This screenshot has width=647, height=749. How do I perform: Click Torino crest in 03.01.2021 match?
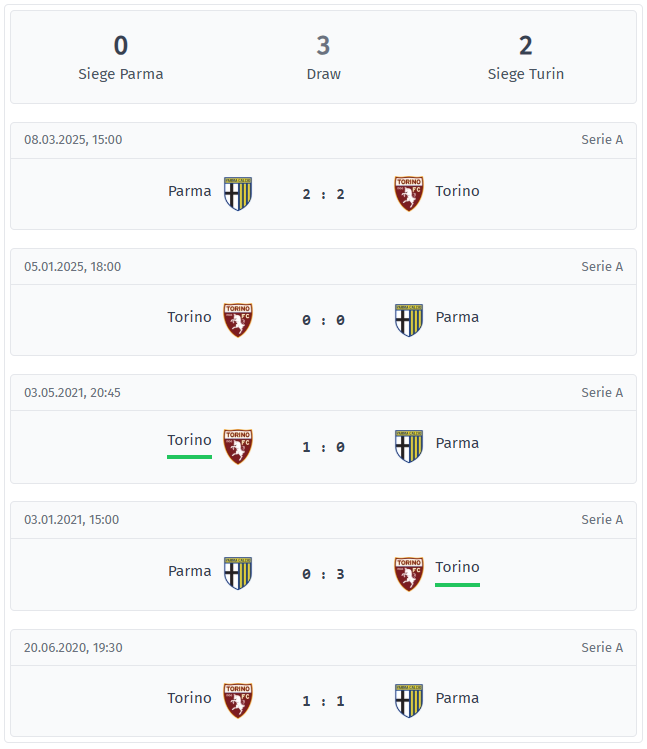(409, 573)
